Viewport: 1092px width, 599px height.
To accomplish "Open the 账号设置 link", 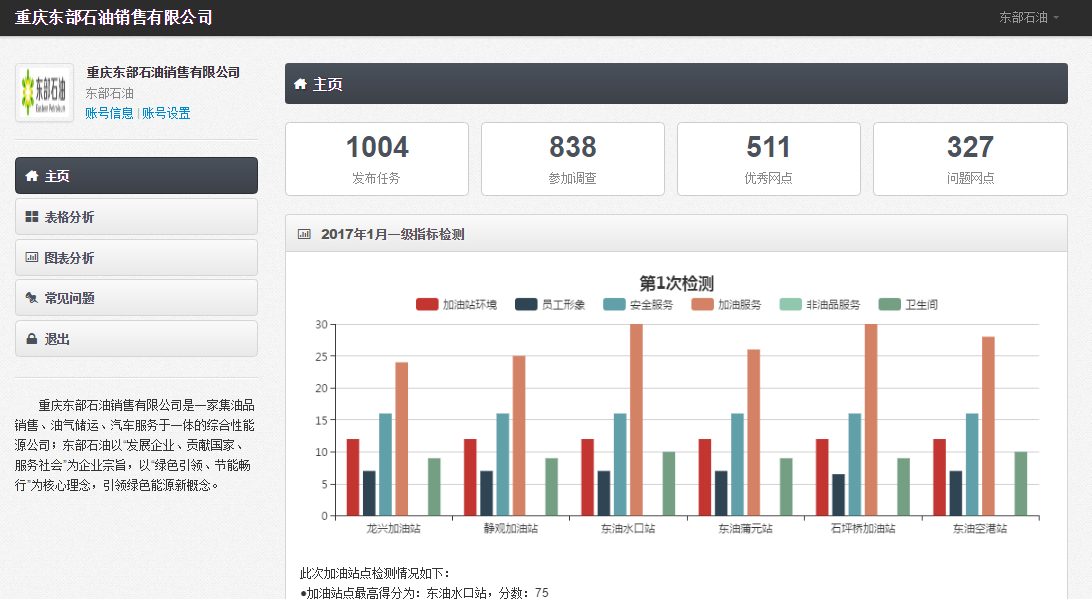I will (166, 113).
